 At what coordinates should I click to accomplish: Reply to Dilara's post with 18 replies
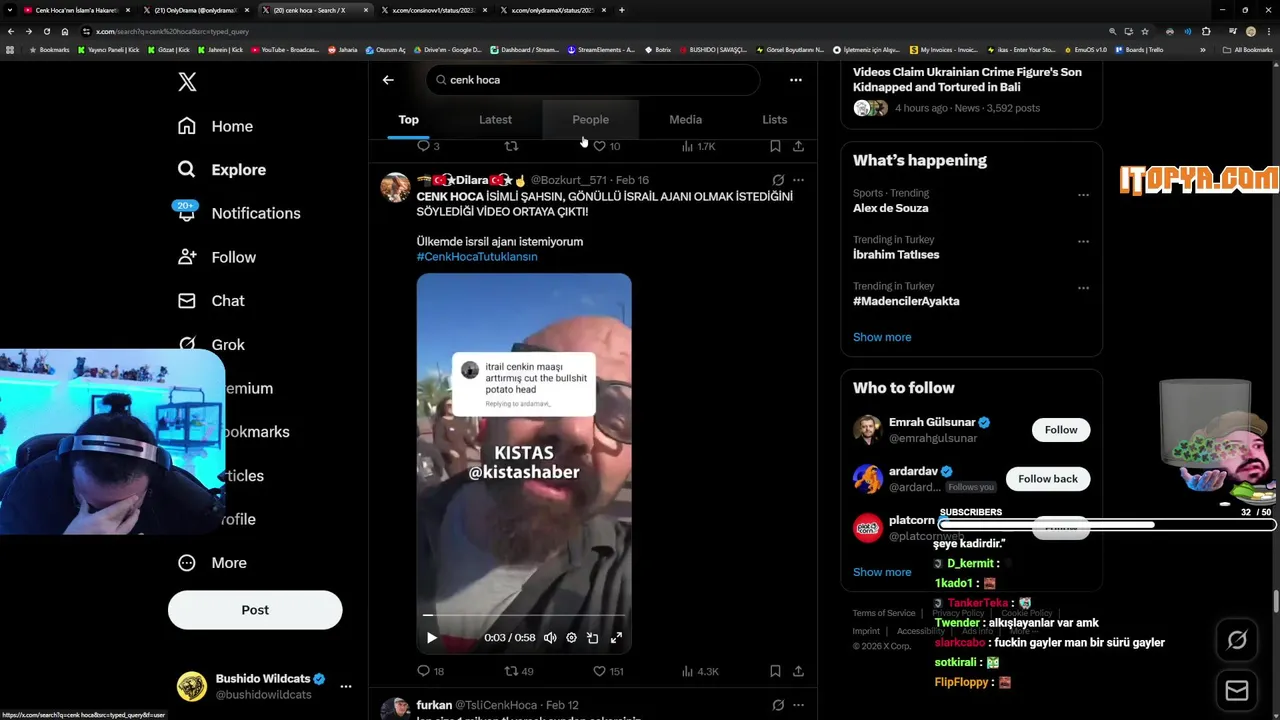tap(431, 671)
